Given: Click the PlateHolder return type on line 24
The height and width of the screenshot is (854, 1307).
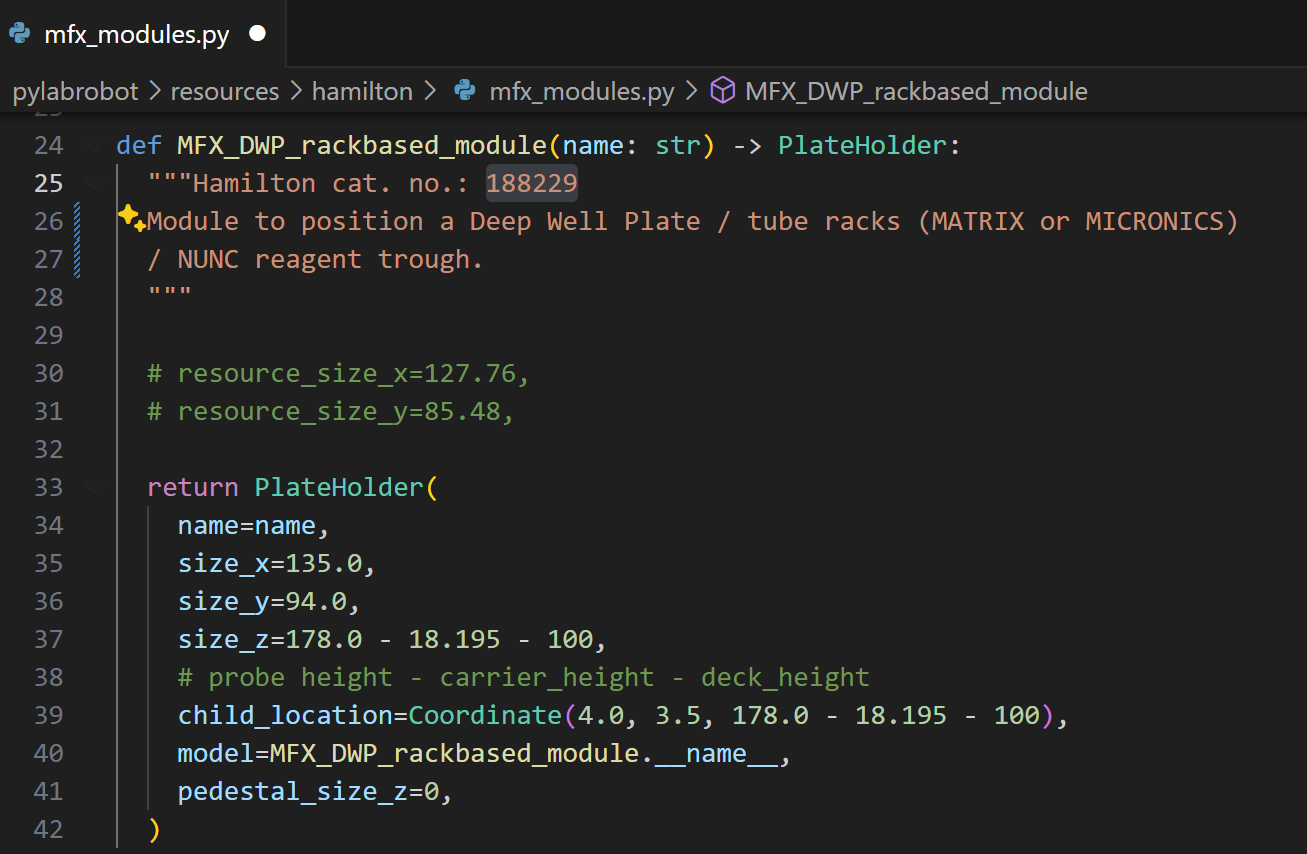Looking at the screenshot, I should pyautogui.click(x=862, y=146).
